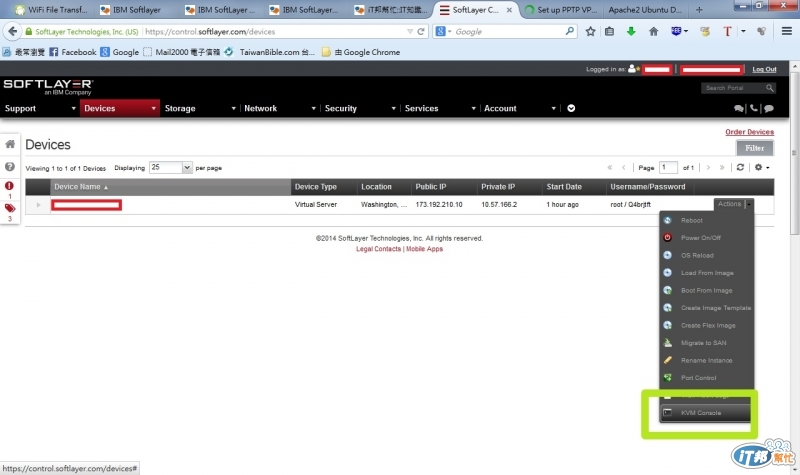
Task: Open the Support menu dropdown
Action: click(x=40, y=108)
